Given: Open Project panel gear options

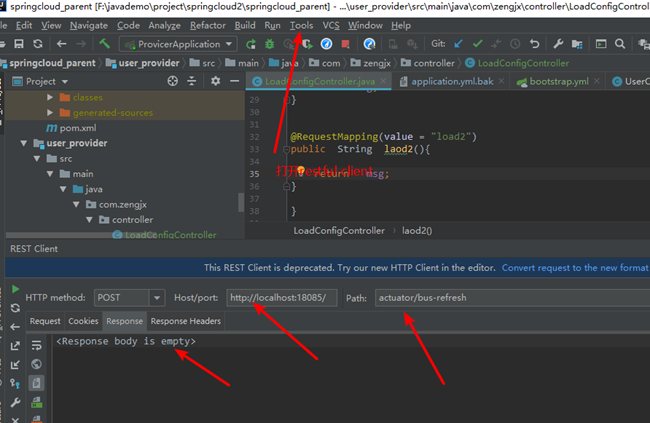Looking at the screenshot, I should click(215, 81).
